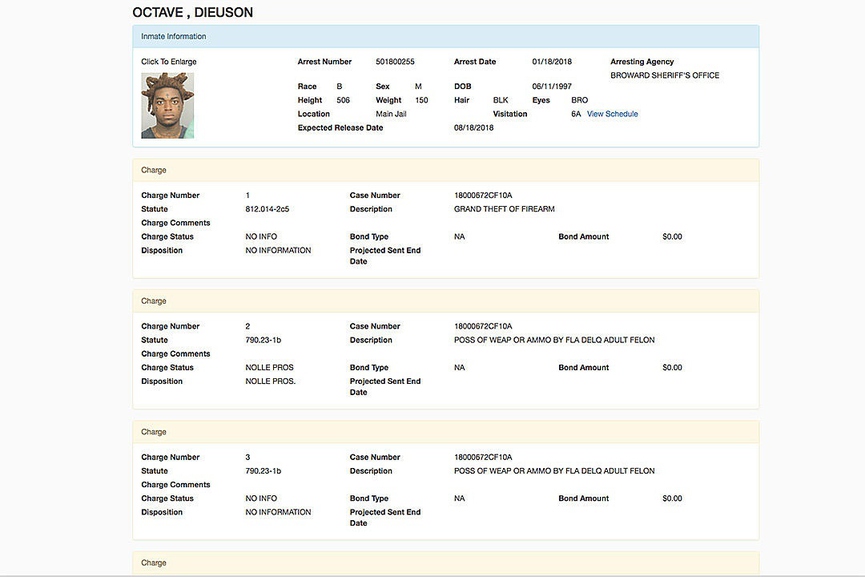The width and height of the screenshot is (865, 577).
Task: Click the date of birth 06/11/1997
Action: pos(552,86)
